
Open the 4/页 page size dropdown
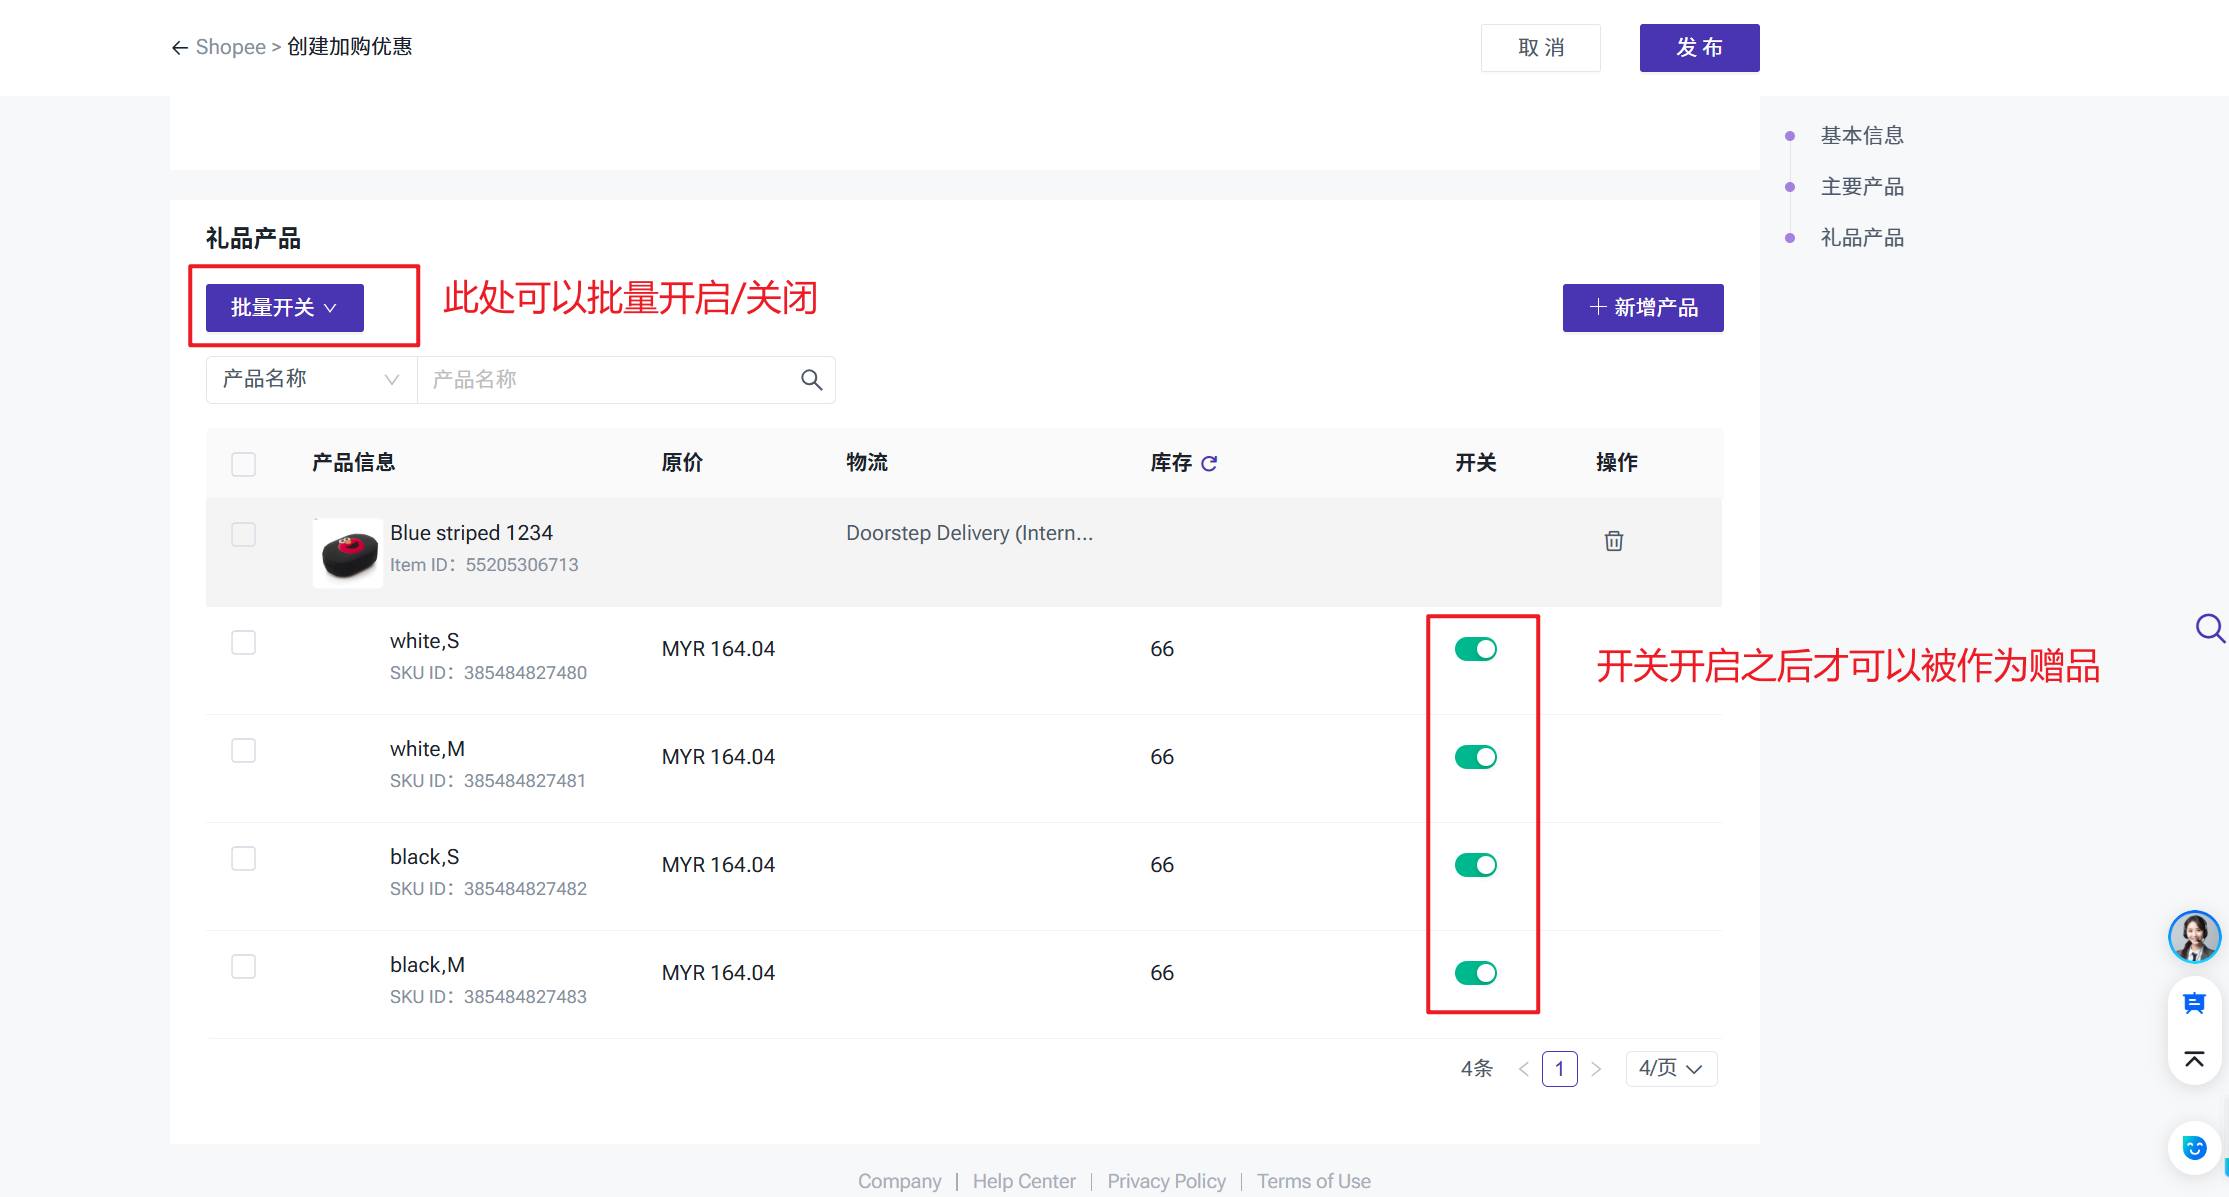tap(1670, 1069)
